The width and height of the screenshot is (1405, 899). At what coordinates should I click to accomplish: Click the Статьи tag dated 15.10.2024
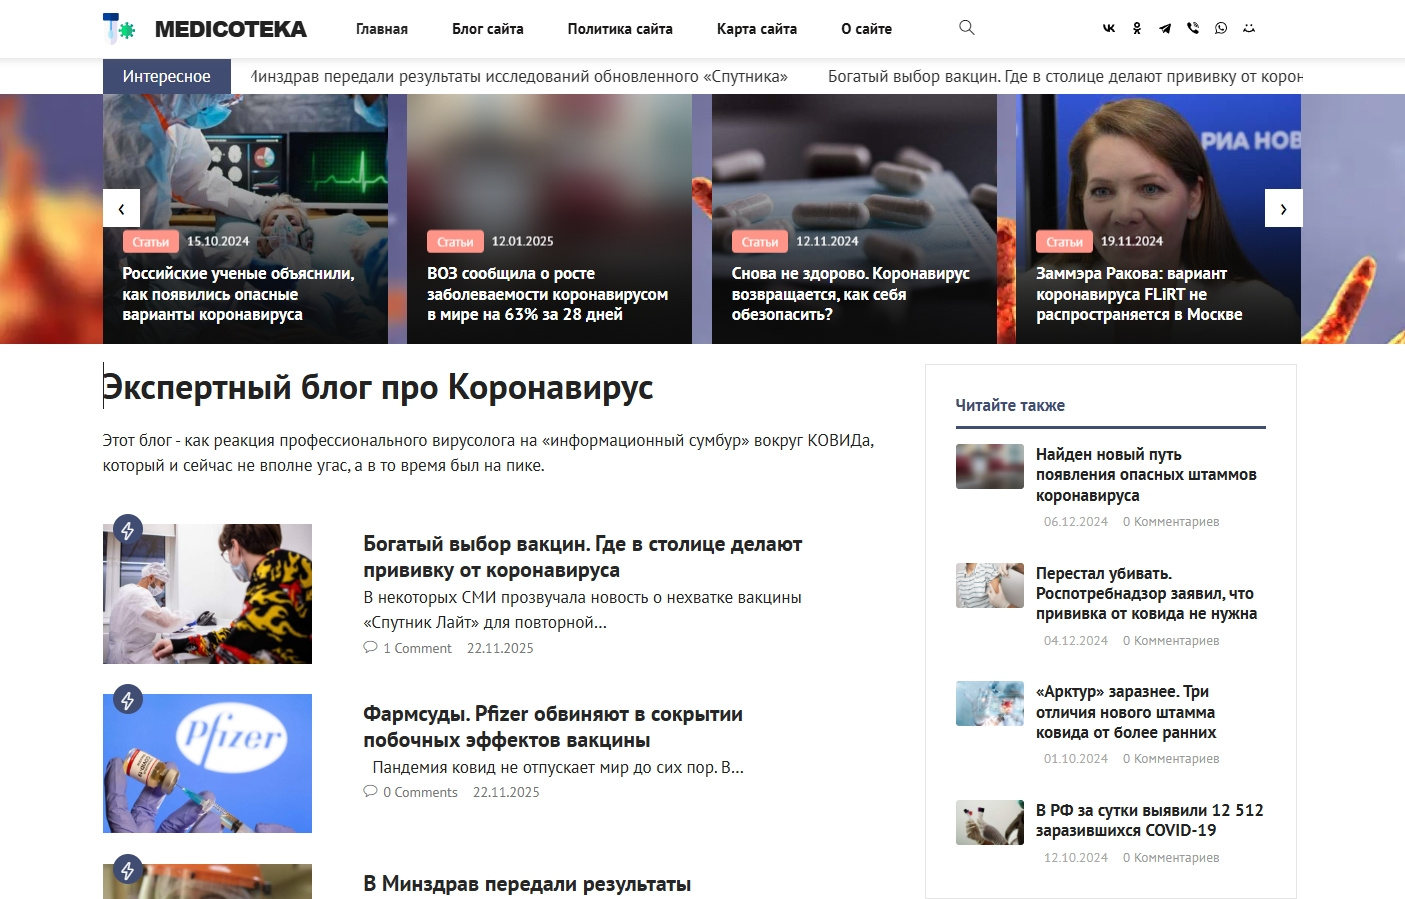[x=150, y=242]
